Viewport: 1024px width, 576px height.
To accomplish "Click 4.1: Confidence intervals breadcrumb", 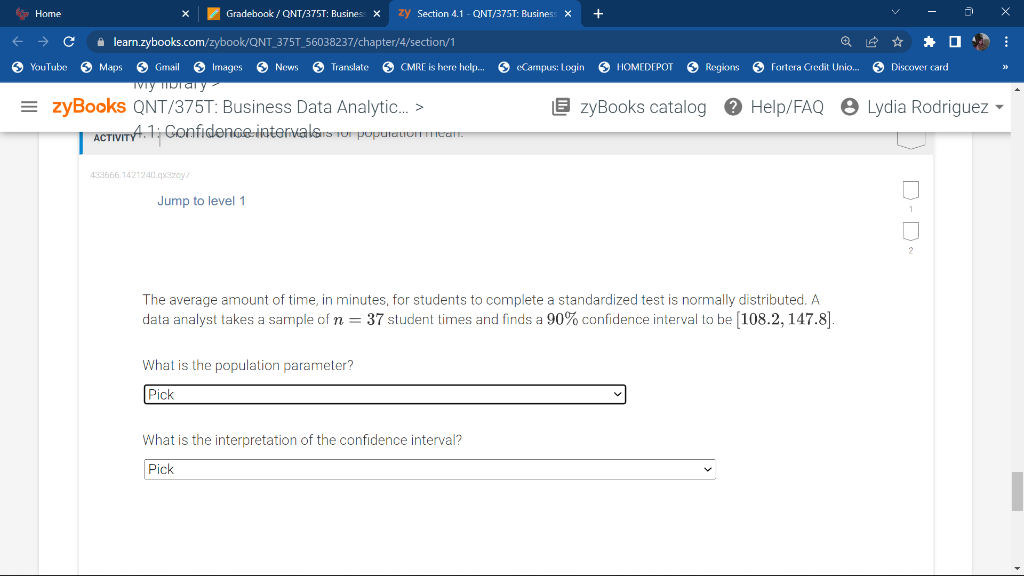I will 227,132.
